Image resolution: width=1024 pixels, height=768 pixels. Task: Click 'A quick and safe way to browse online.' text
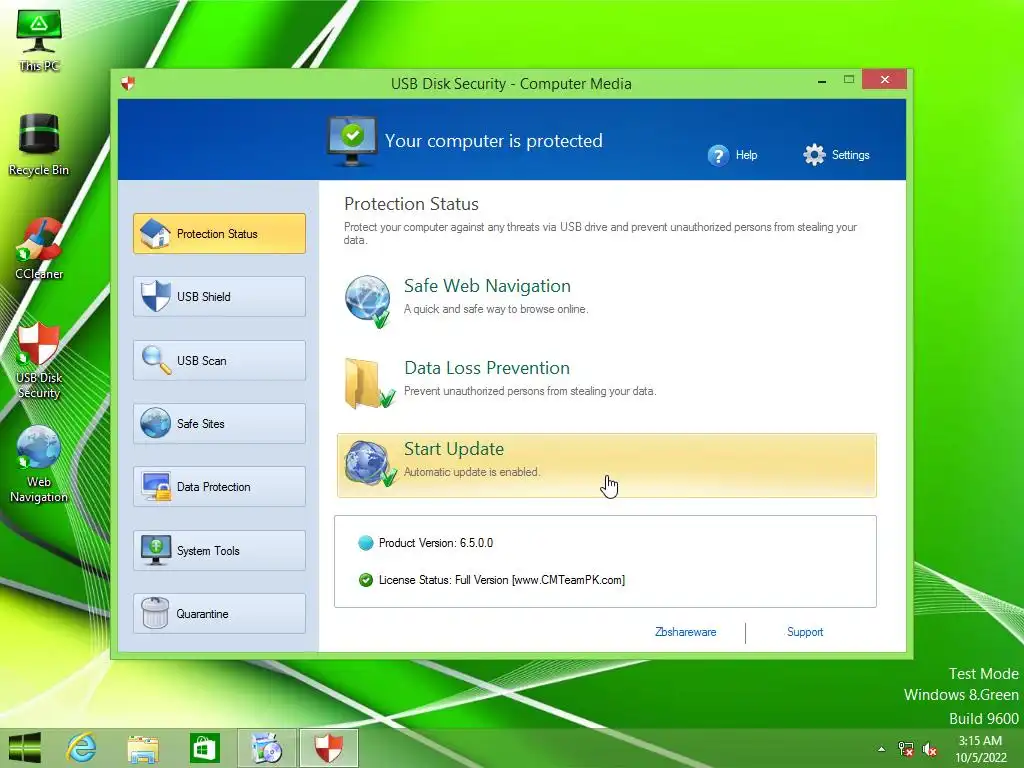click(496, 309)
